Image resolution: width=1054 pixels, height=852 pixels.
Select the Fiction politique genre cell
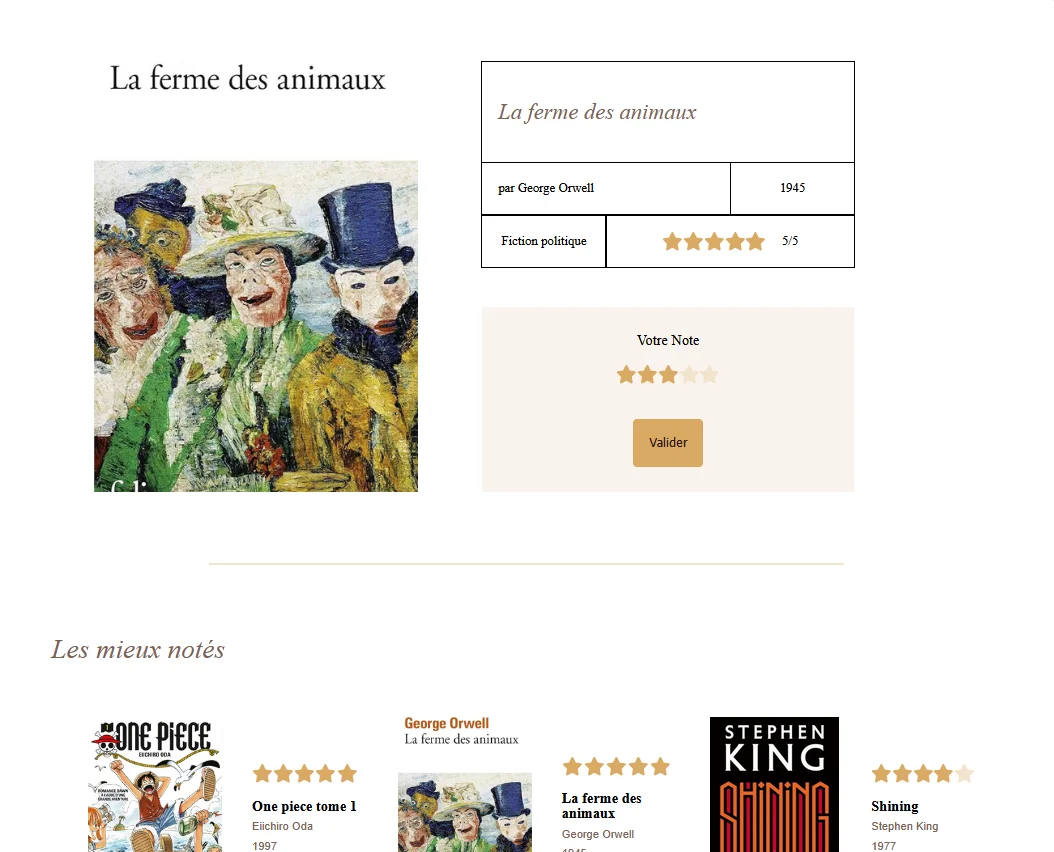pyautogui.click(x=543, y=241)
